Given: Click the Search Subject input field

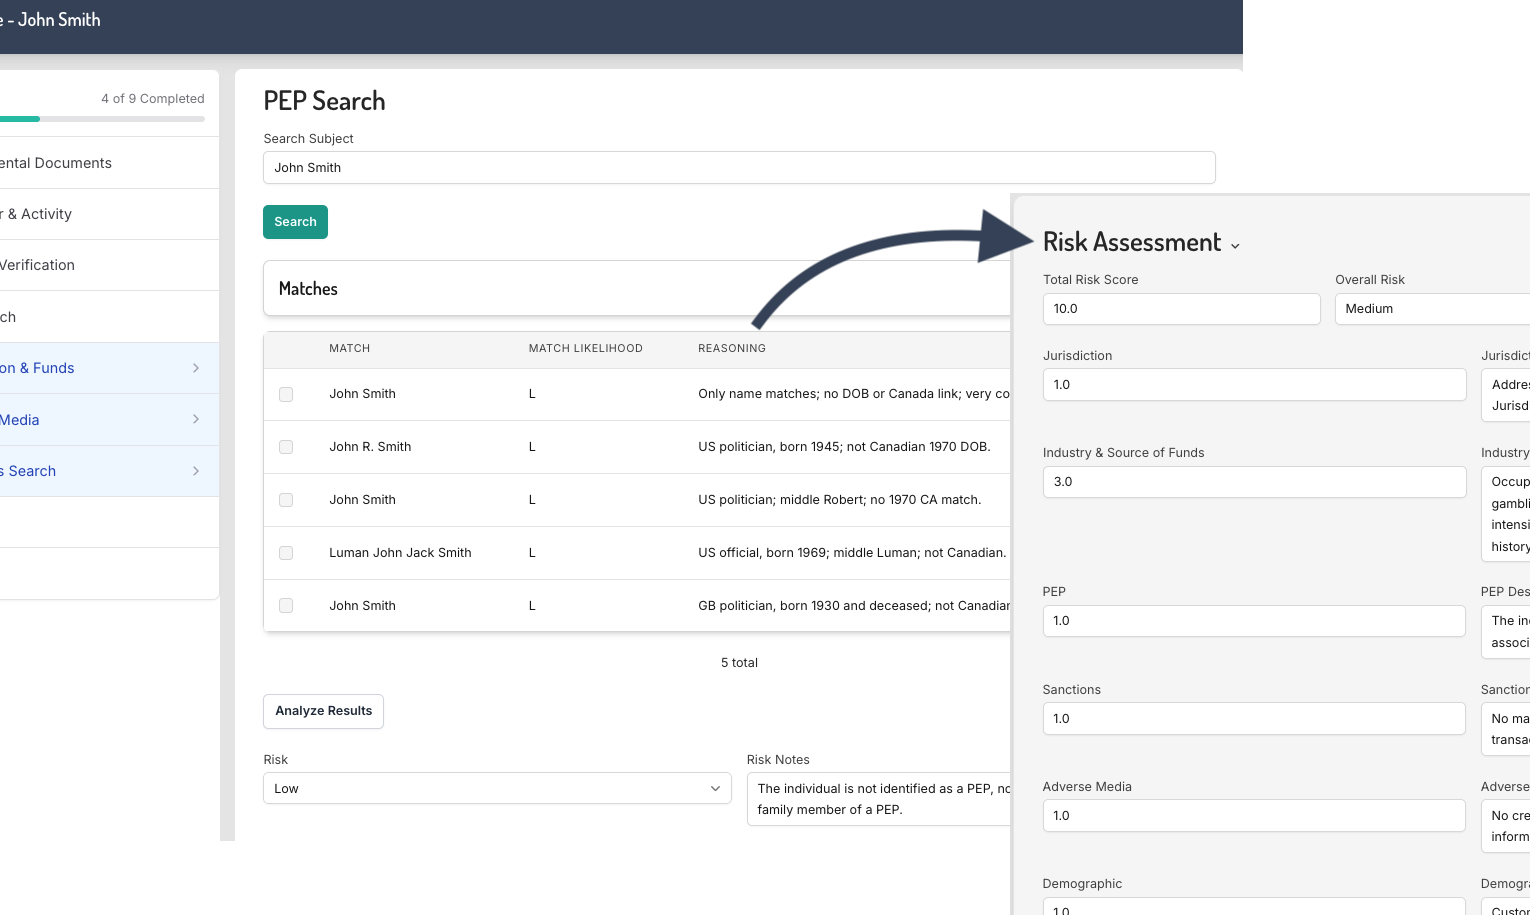Looking at the screenshot, I should [738, 168].
